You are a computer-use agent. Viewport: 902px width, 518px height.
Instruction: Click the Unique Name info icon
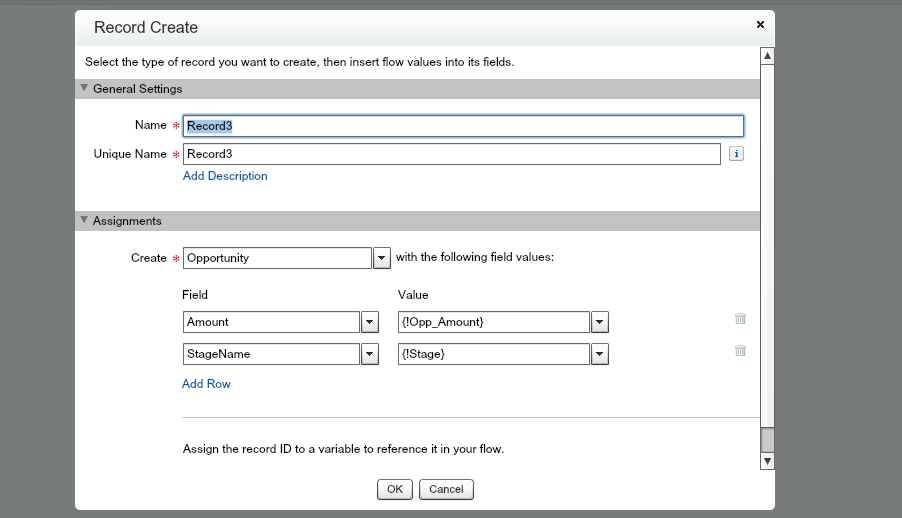(x=736, y=154)
